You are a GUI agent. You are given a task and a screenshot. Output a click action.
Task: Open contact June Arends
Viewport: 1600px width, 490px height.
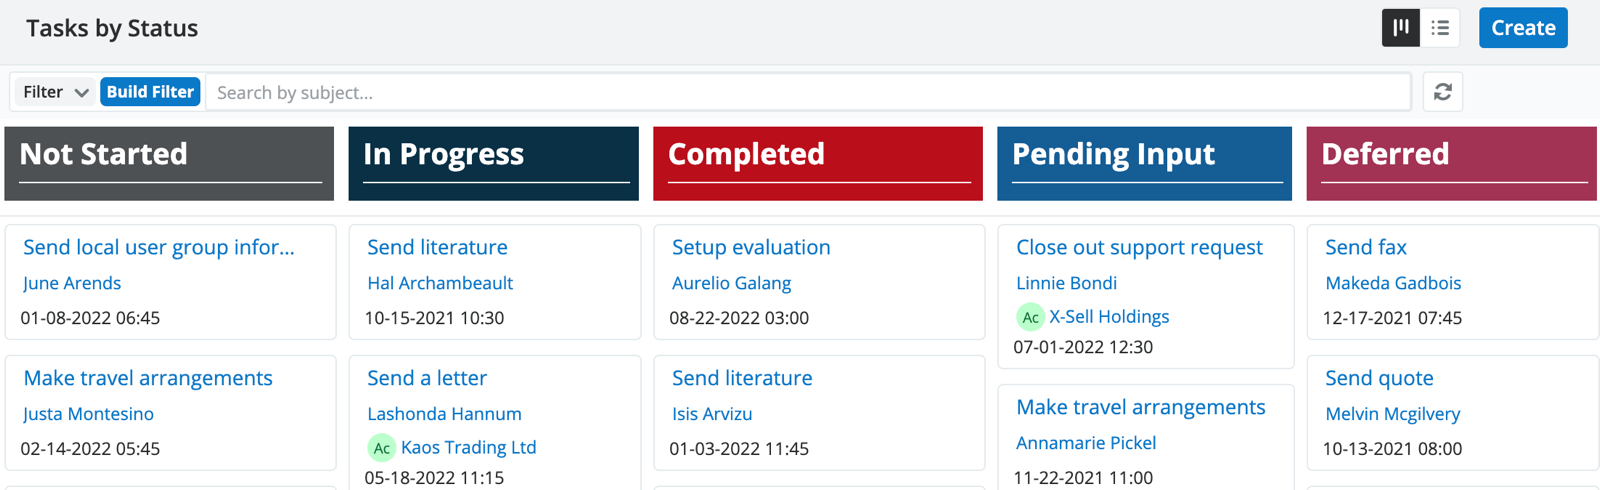[x=72, y=283]
